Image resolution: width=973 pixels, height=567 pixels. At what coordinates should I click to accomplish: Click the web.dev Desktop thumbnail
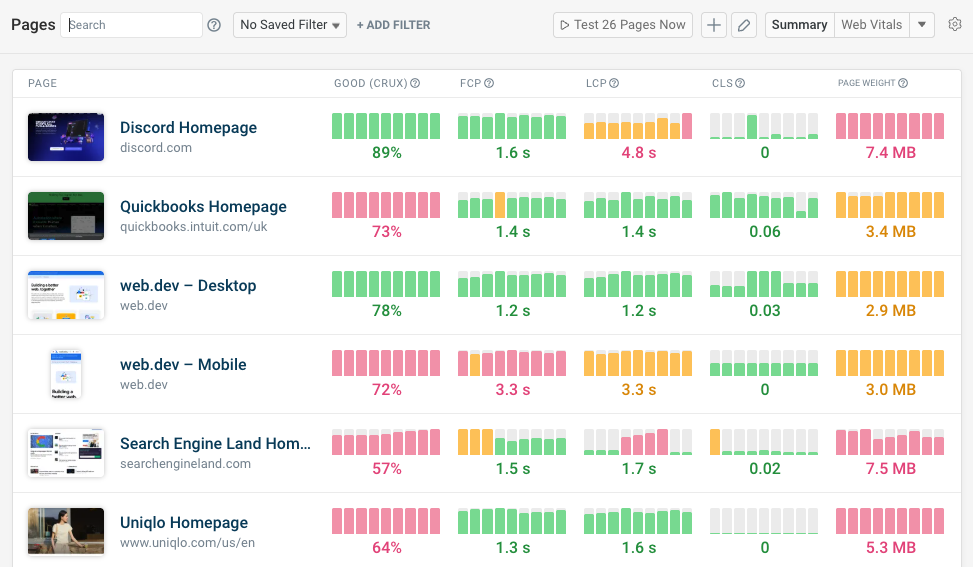coord(66,295)
